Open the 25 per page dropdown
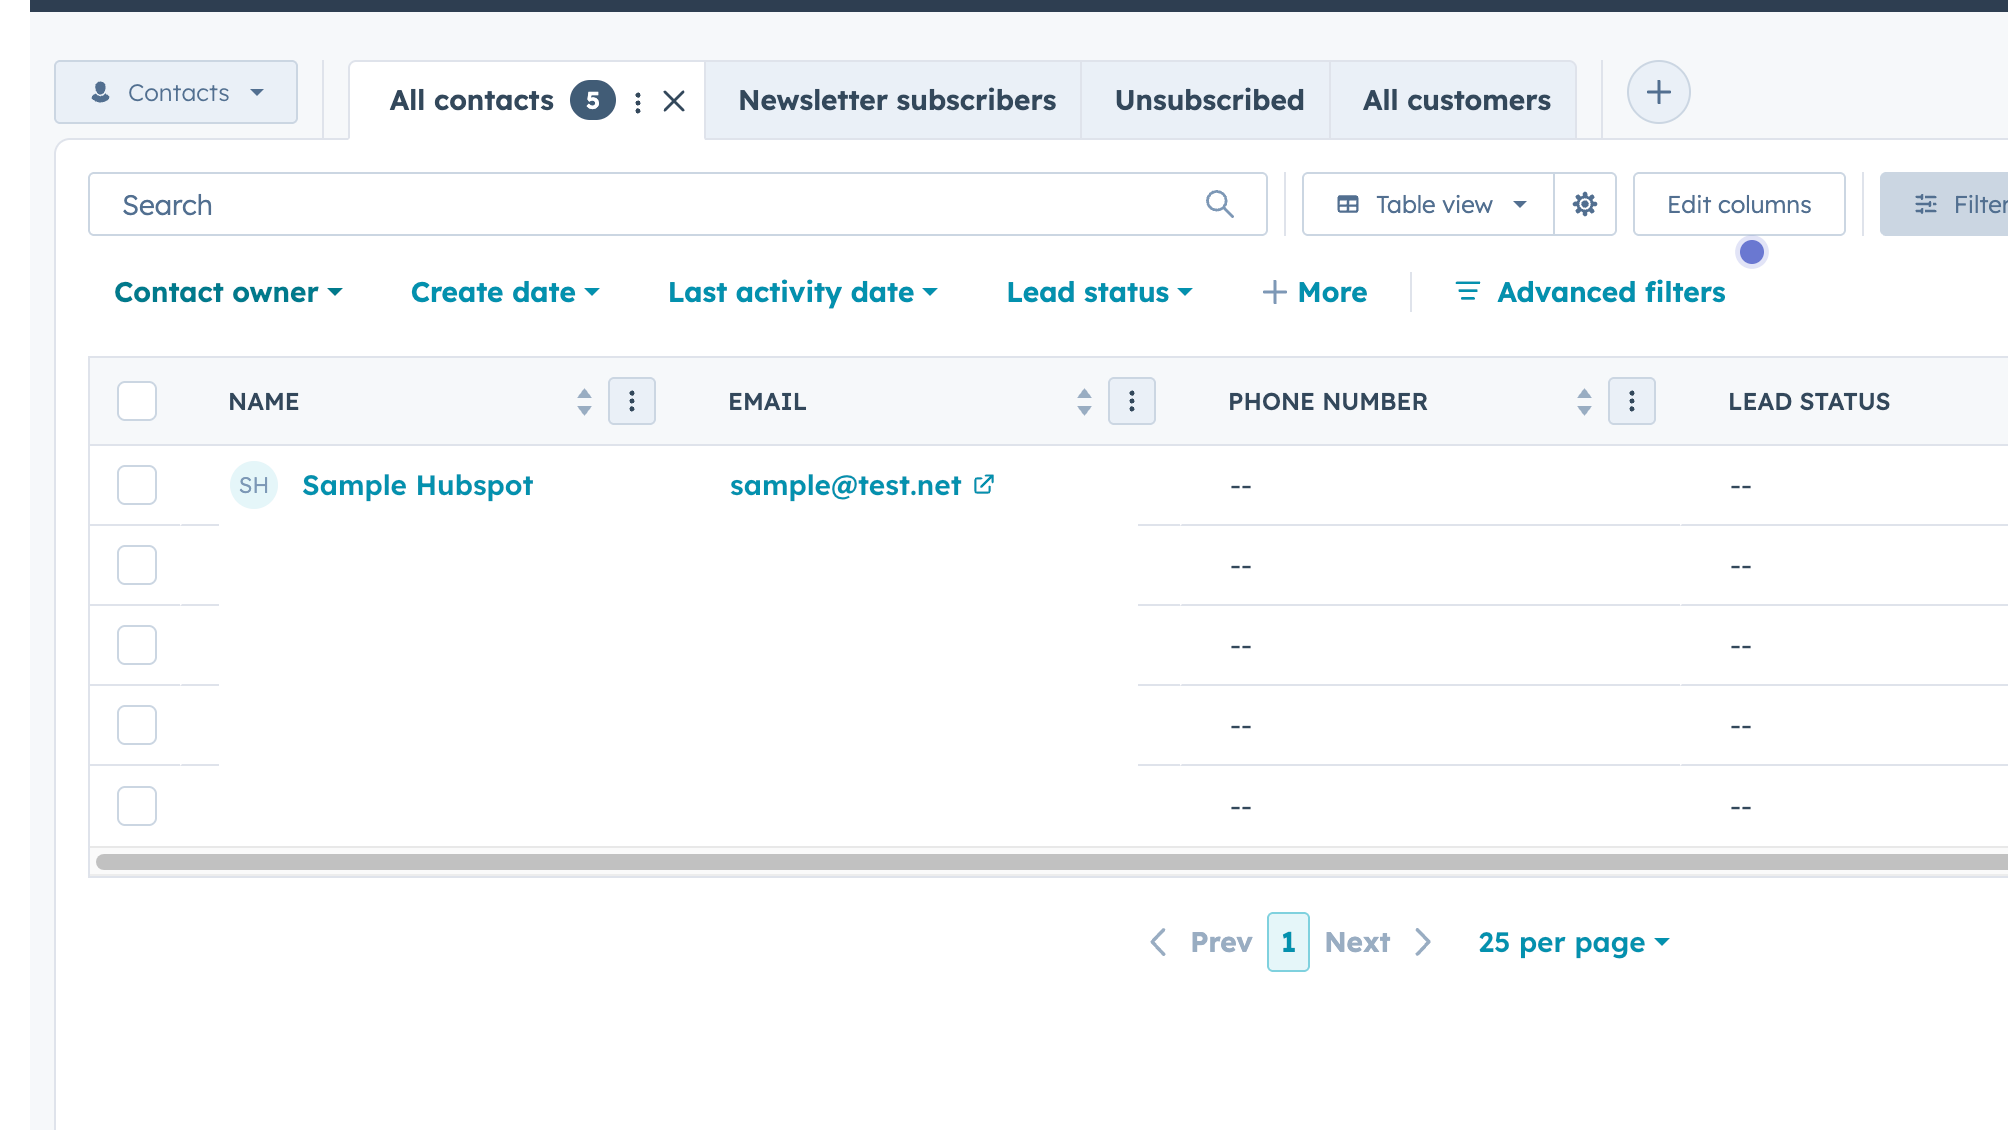This screenshot has width=2008, height=1130. click(x=1573, y=942)
